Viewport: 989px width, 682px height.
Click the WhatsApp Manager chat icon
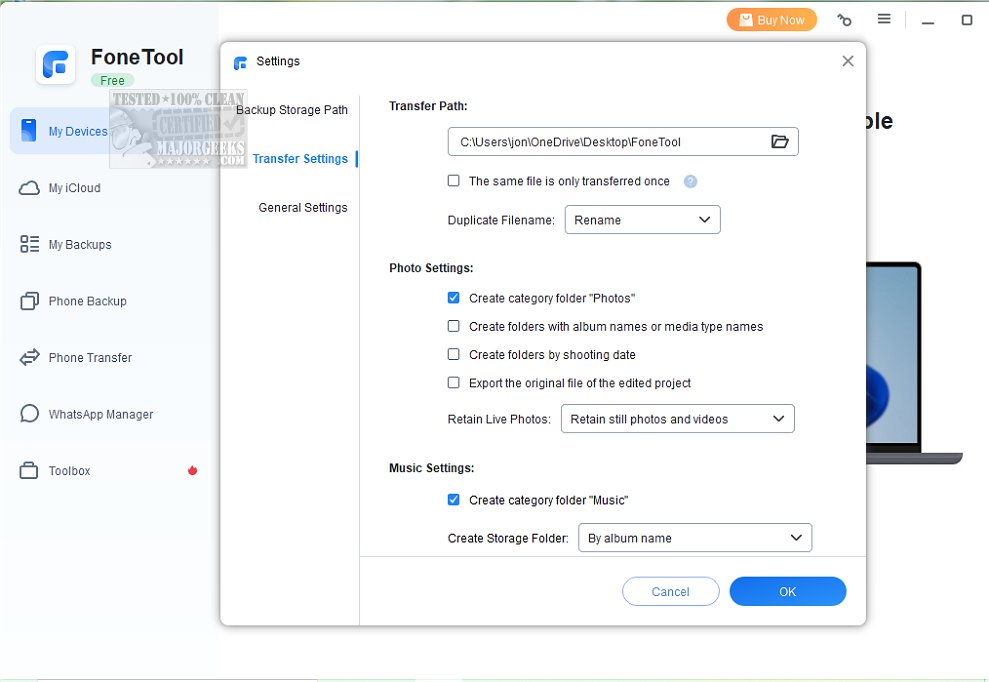tap(29, 414)
